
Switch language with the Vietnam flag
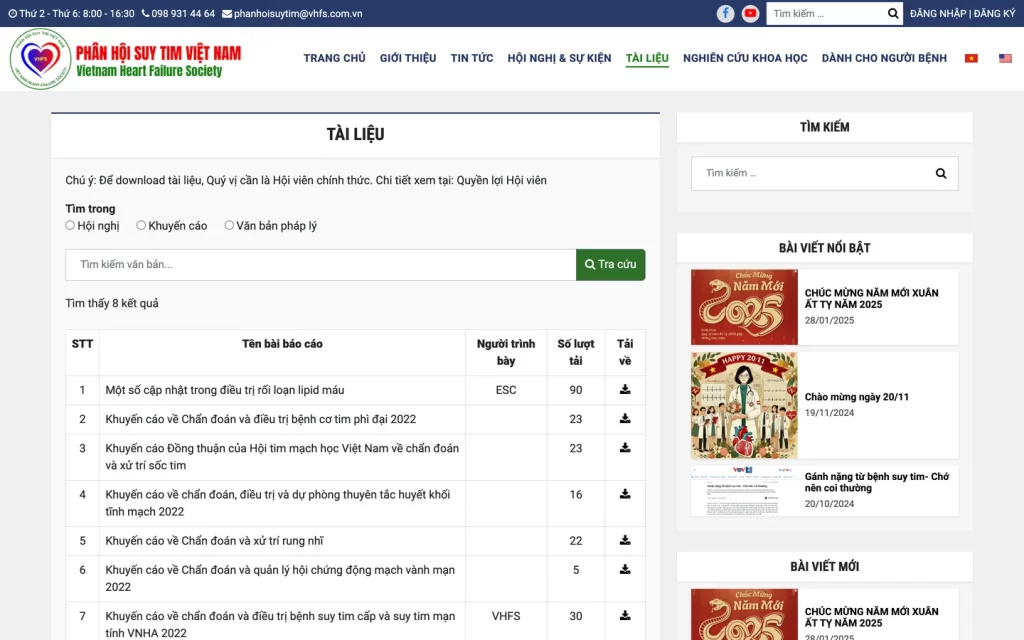(971, 58)
